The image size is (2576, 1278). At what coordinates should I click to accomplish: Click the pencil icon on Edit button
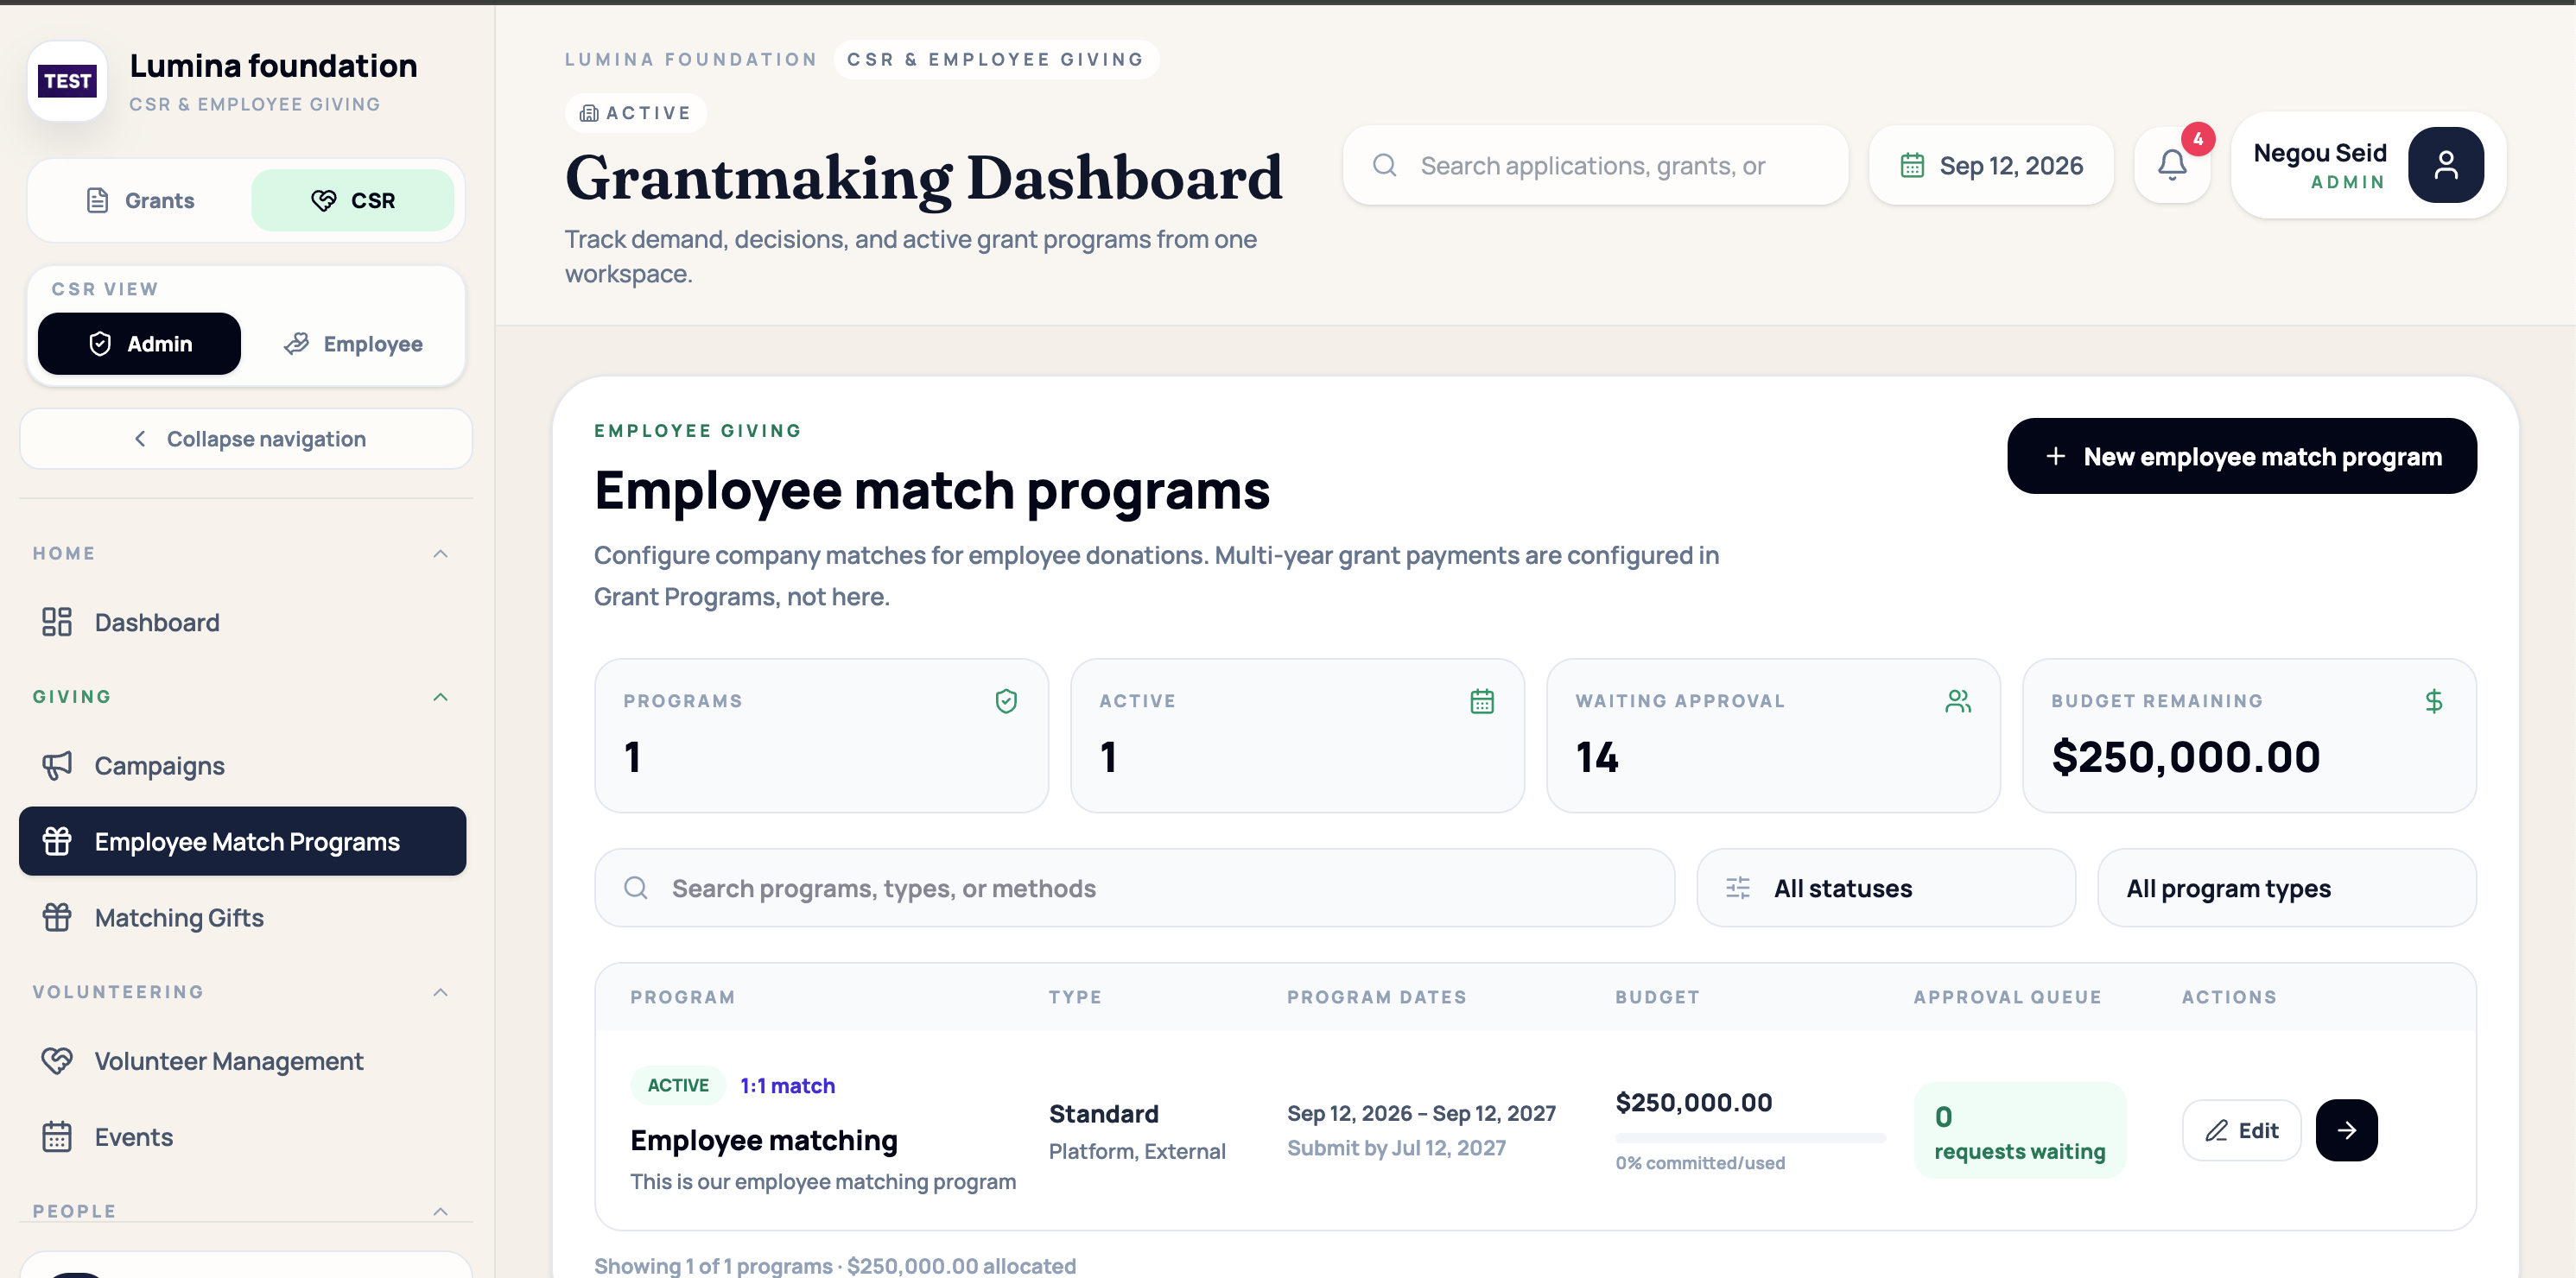coord(2217,1130)
